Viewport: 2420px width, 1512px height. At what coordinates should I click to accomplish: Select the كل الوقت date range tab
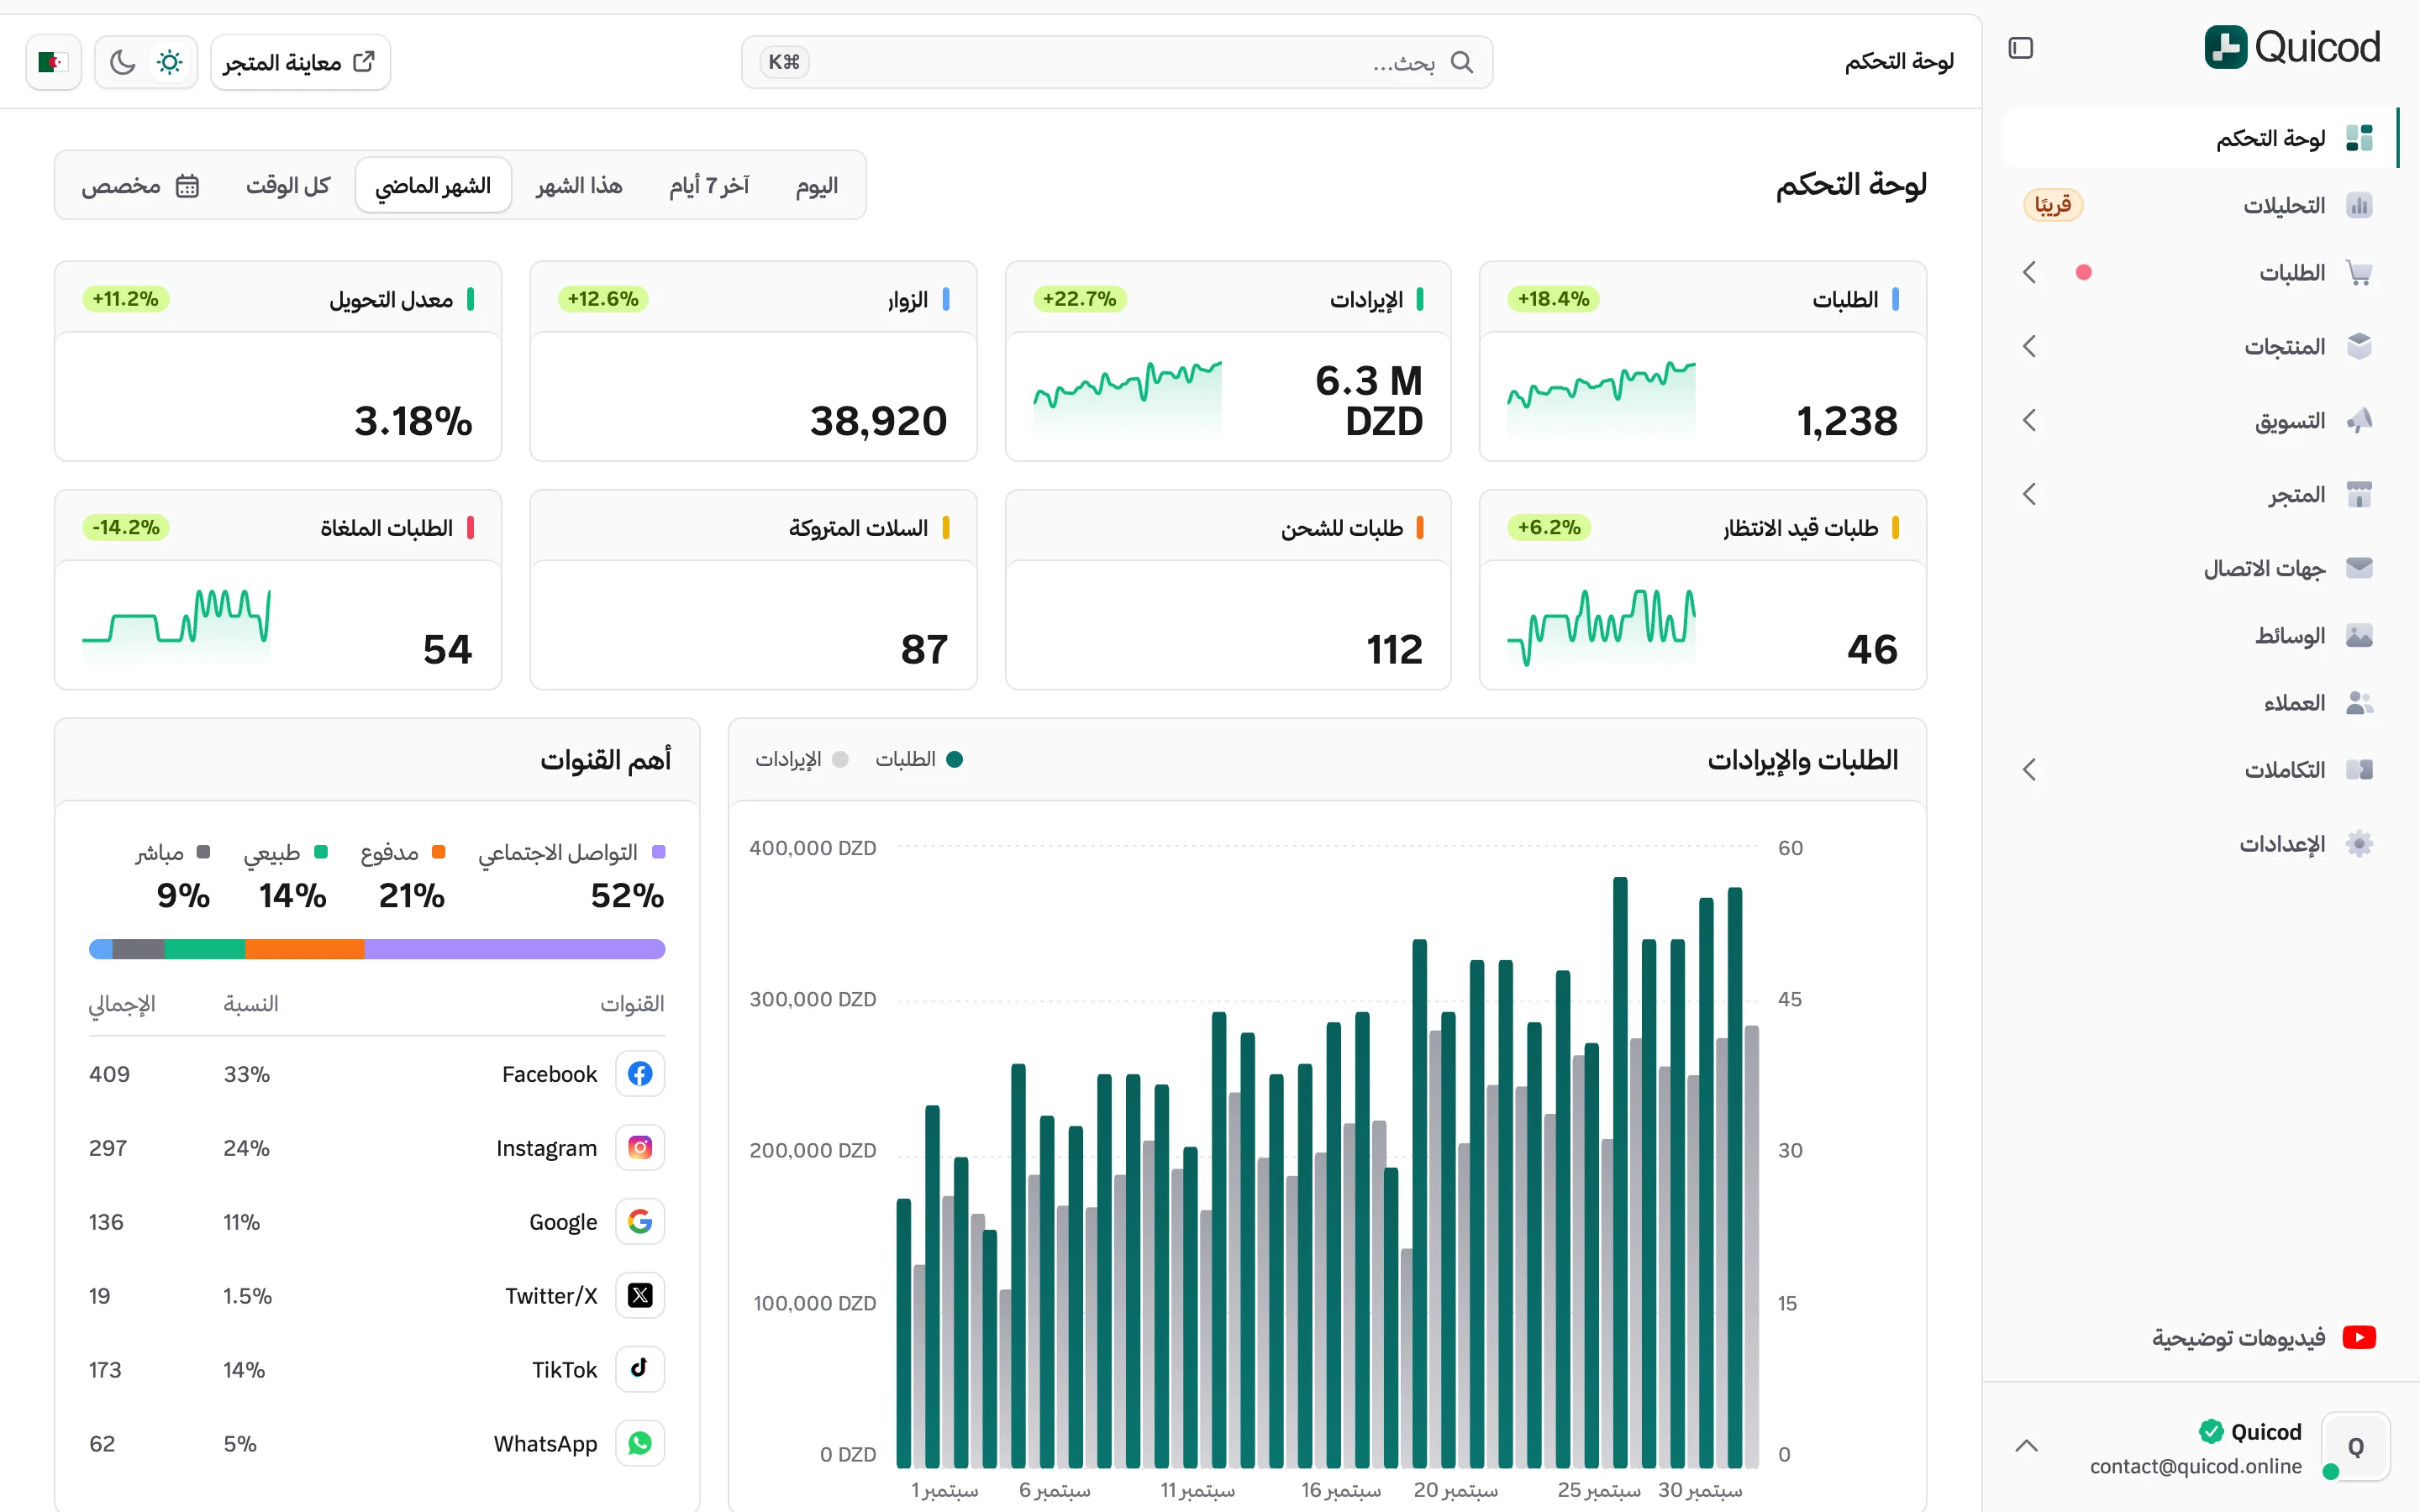pos(288,186)
